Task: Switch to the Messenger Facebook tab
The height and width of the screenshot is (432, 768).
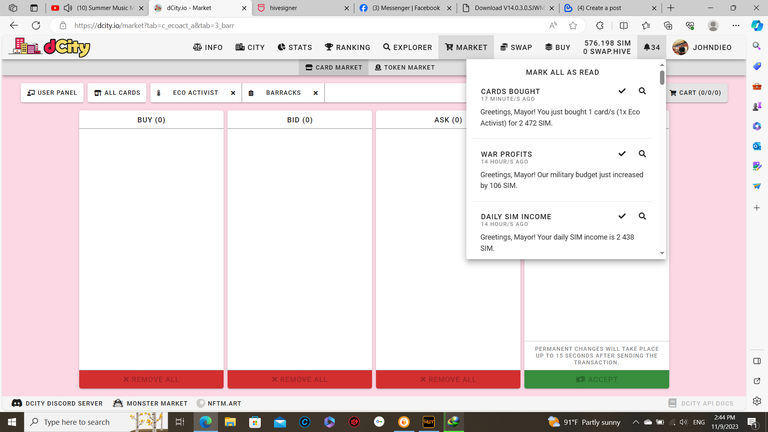Action: click(x=405, y=8)
